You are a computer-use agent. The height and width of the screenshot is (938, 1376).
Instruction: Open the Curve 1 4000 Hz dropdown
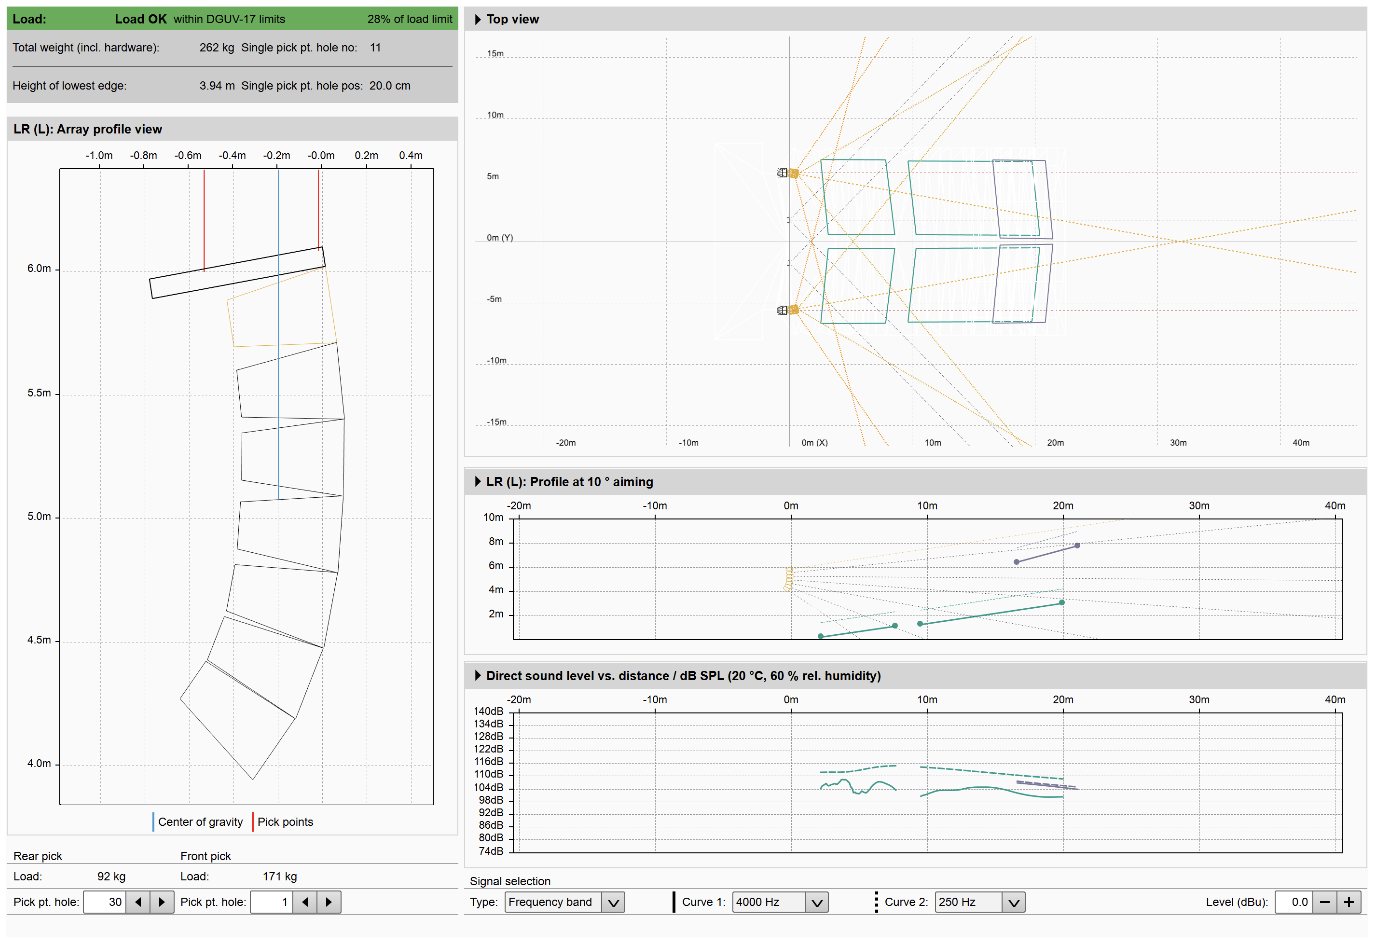[780, 902]
